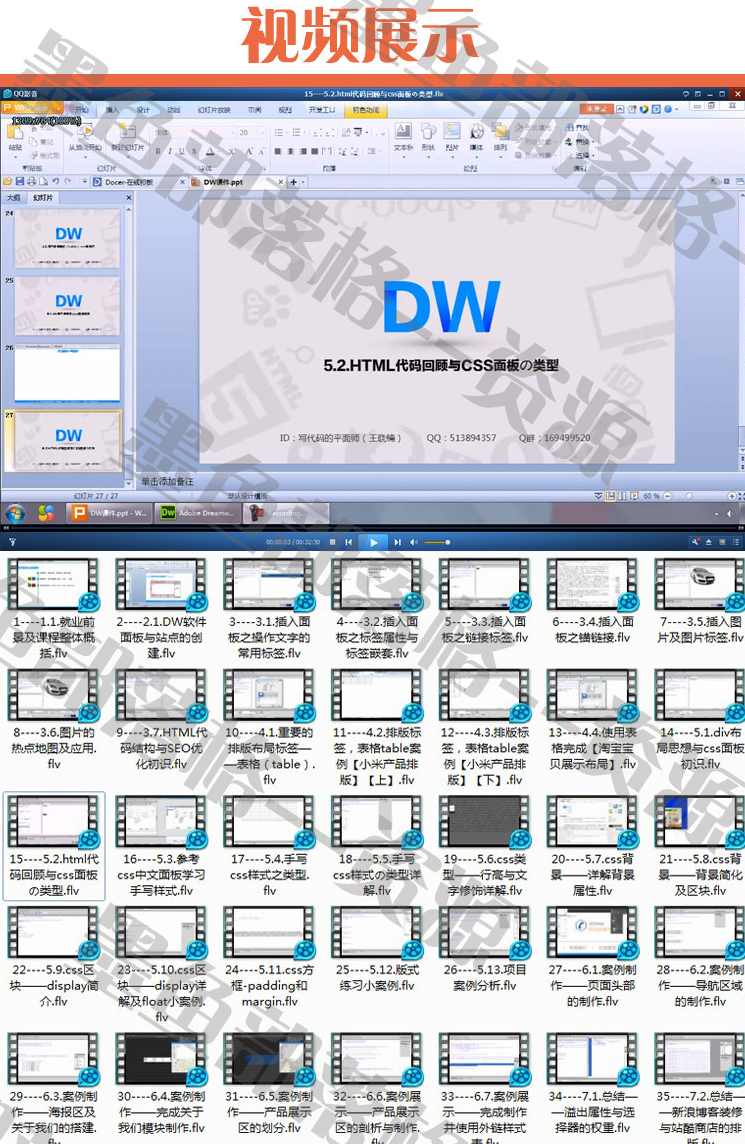This screenshot has width=745, height=1144.
Task: Open the Windows Start button
Action: coord(15,514)
